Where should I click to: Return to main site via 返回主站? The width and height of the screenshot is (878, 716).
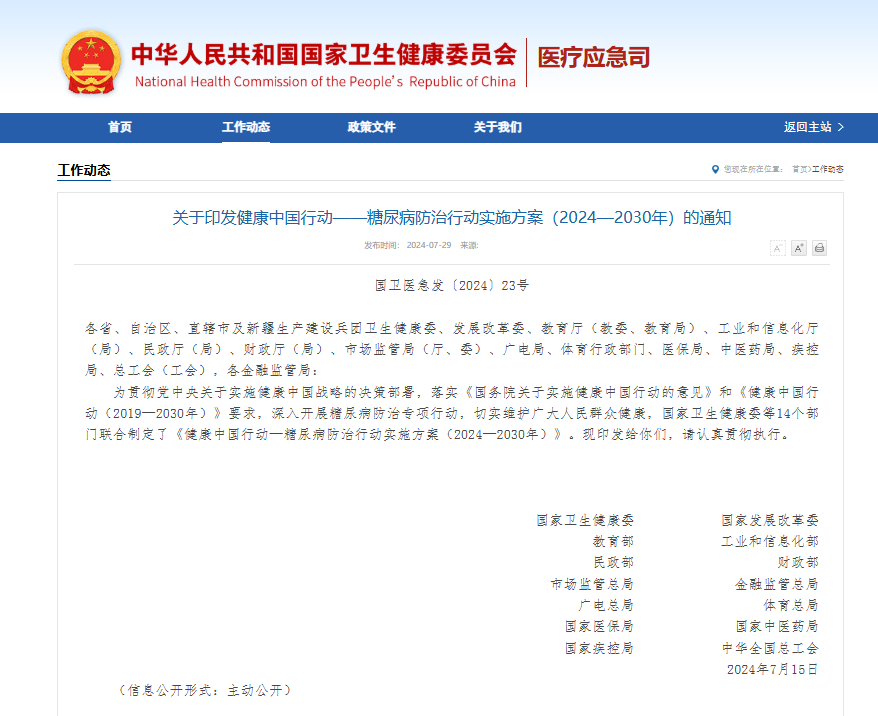[807, 128]
